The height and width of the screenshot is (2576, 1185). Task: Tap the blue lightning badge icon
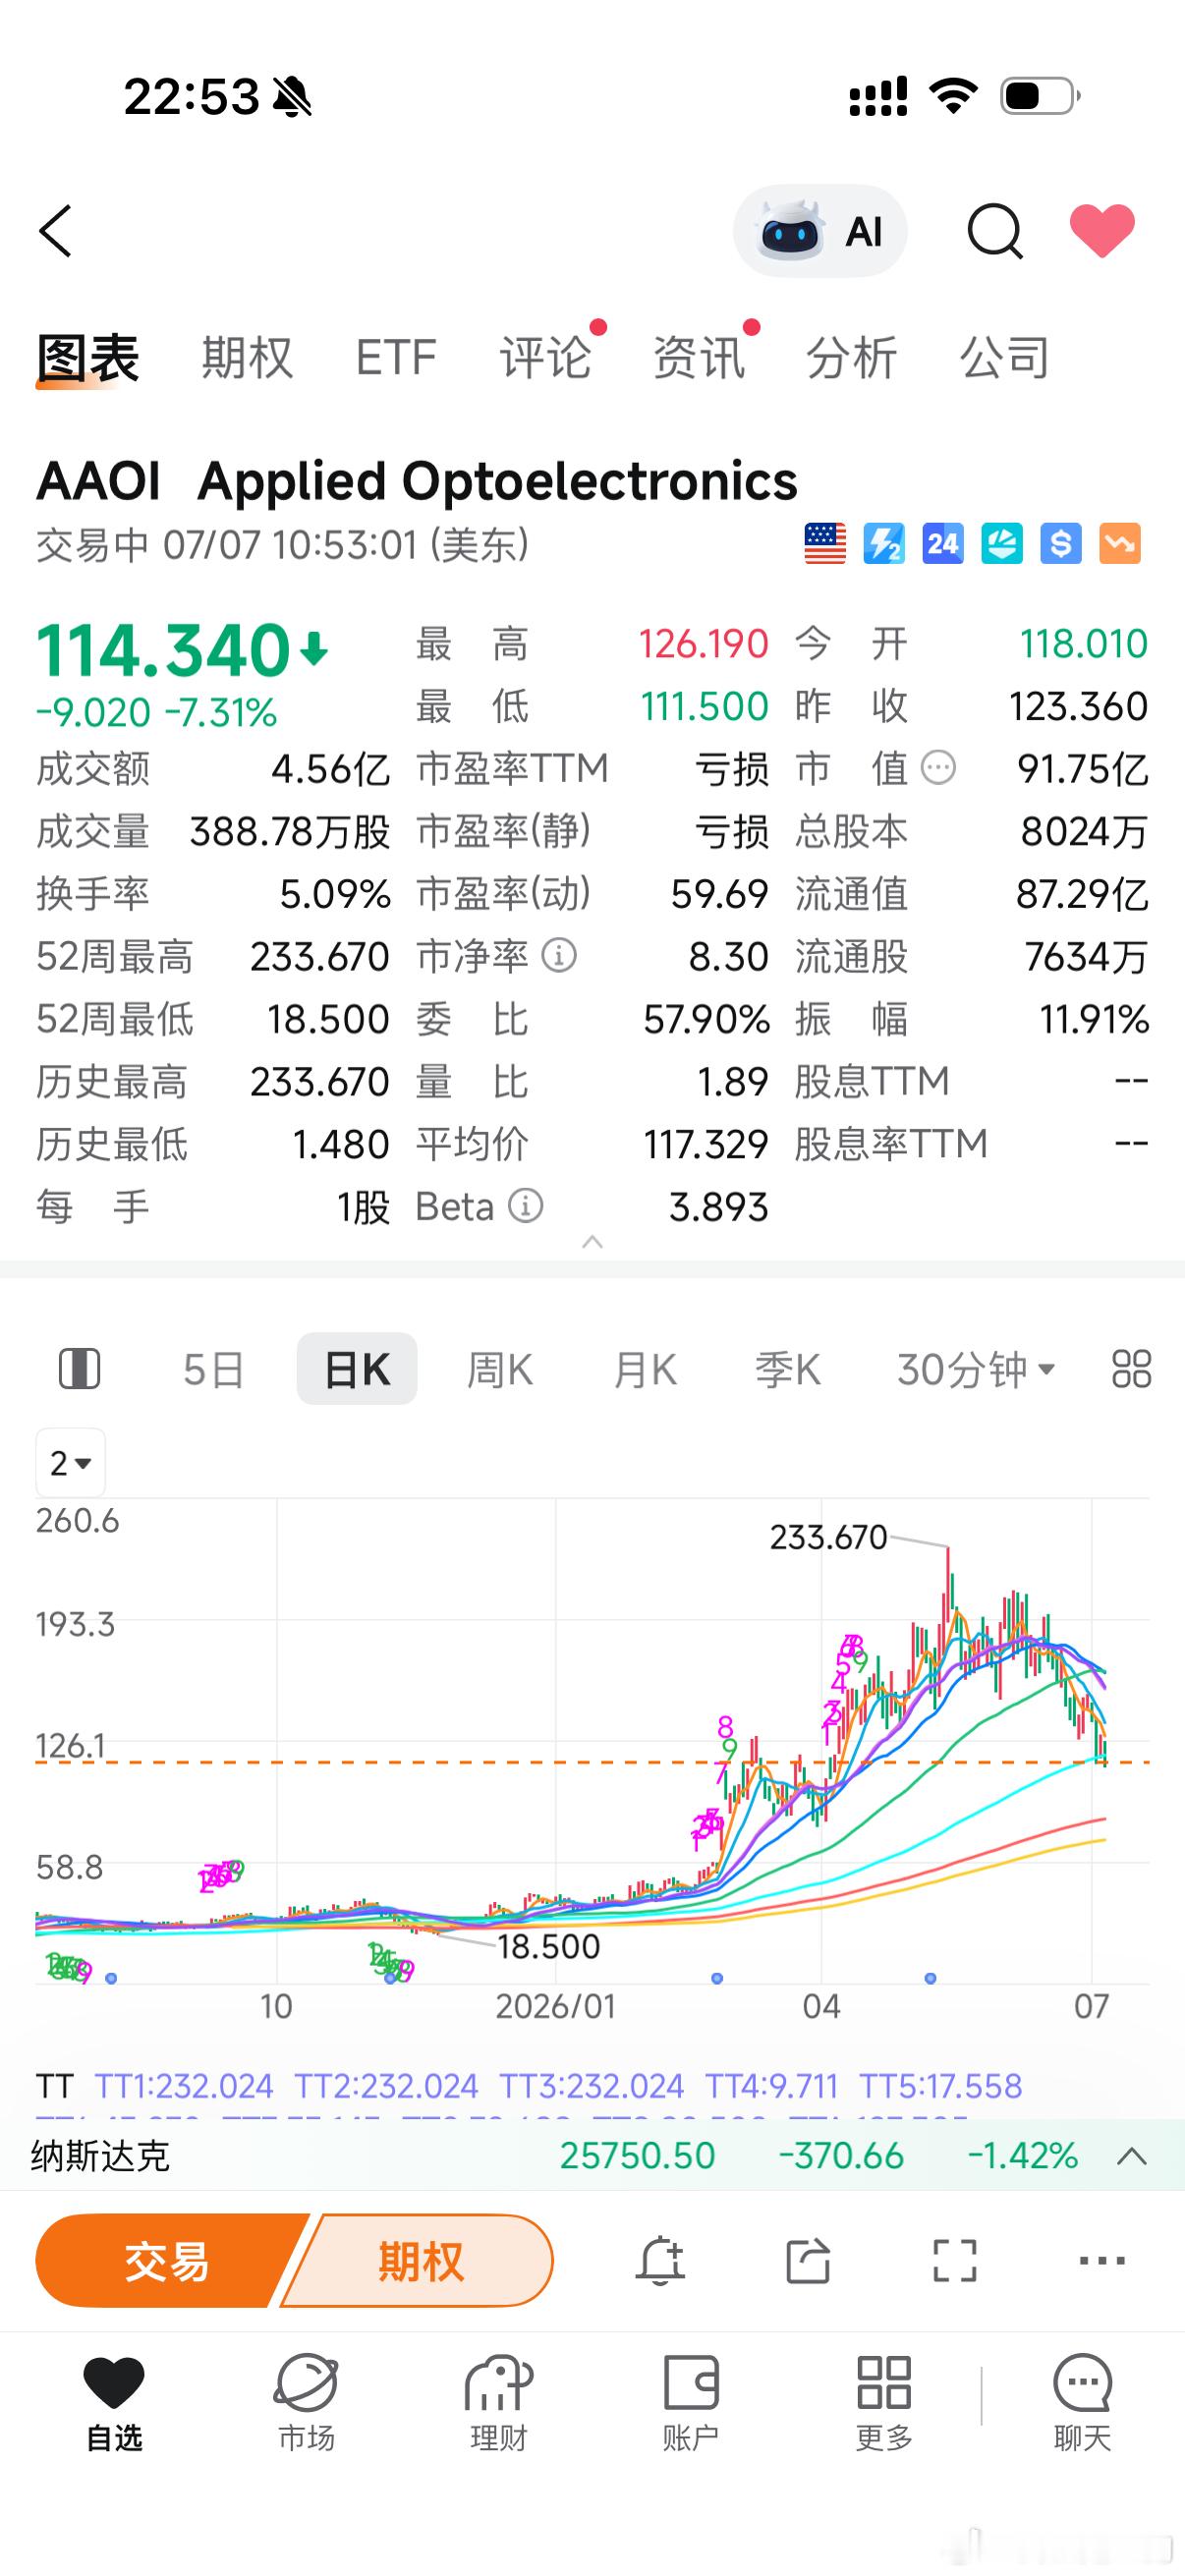click(884, 544)
